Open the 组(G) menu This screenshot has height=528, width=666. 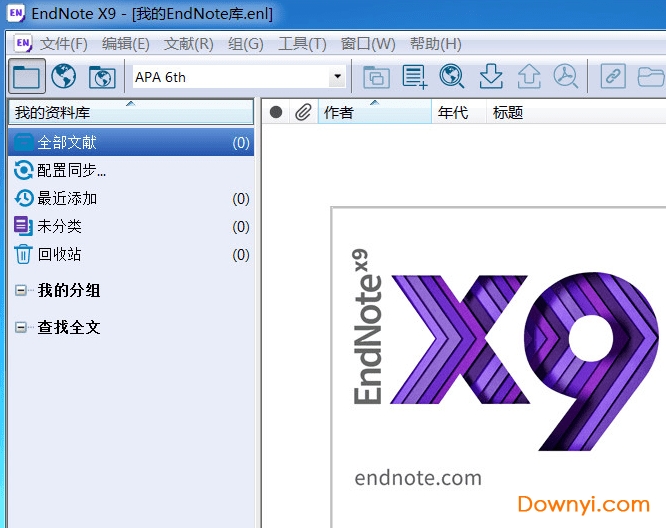(246, 44)
